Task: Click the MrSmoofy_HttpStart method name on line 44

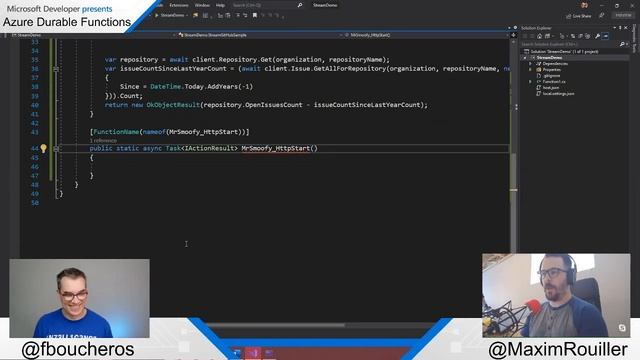Action: click(276, 149)
